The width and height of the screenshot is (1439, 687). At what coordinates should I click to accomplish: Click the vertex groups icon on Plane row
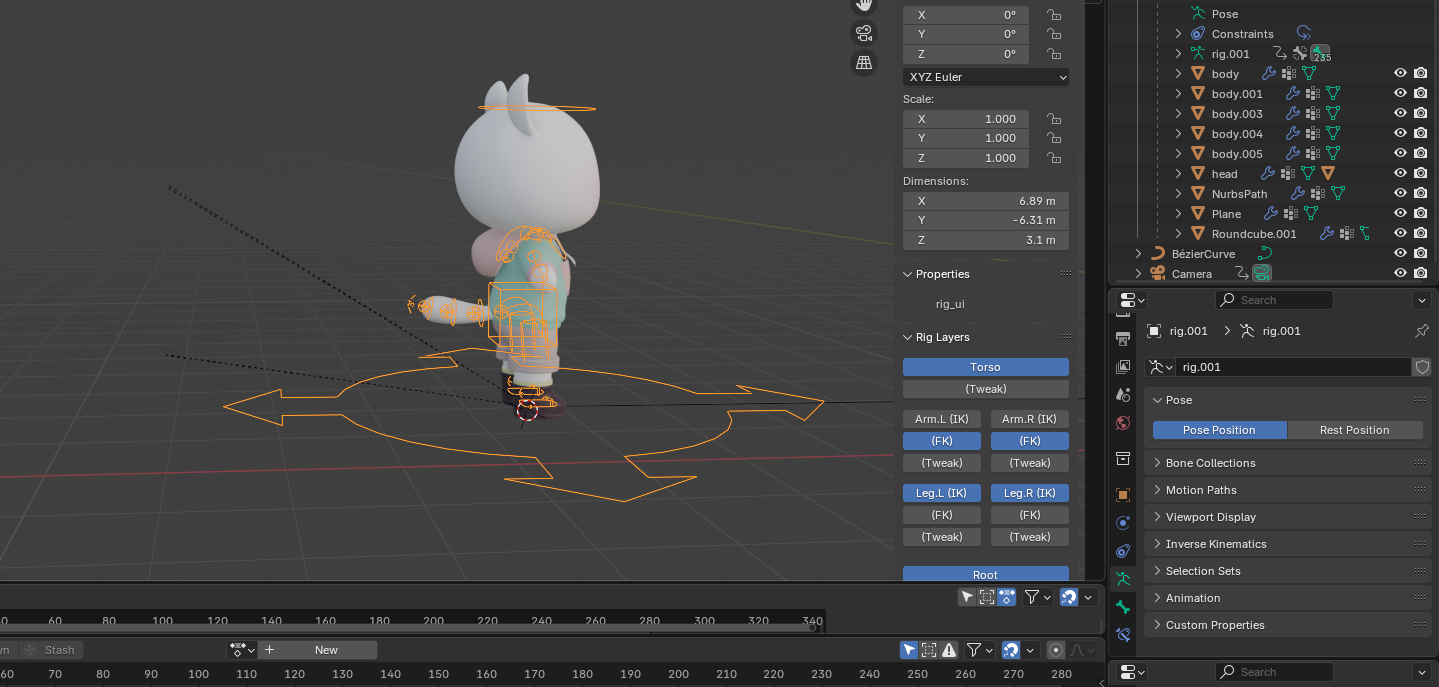[x=1290, y=214]
